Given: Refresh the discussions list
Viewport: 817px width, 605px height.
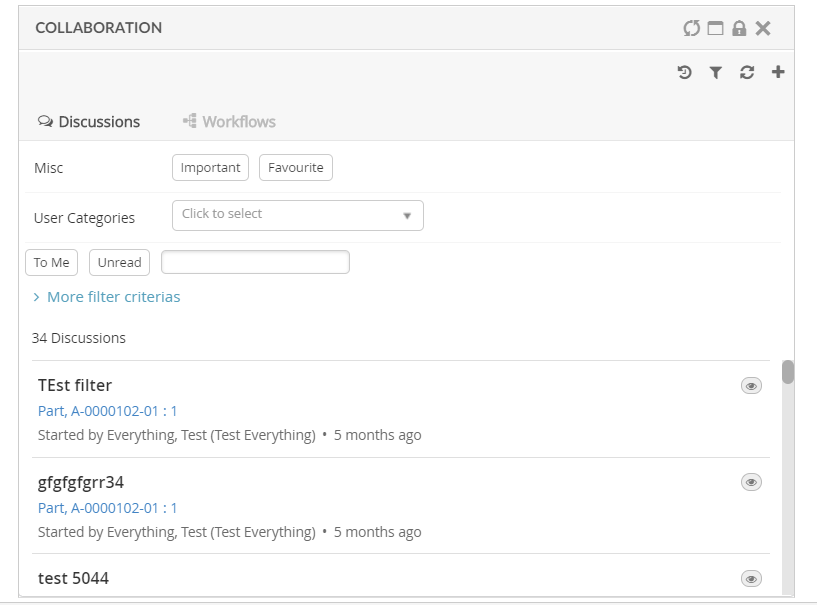Looking at the screenshot, I should pos(747,72).
